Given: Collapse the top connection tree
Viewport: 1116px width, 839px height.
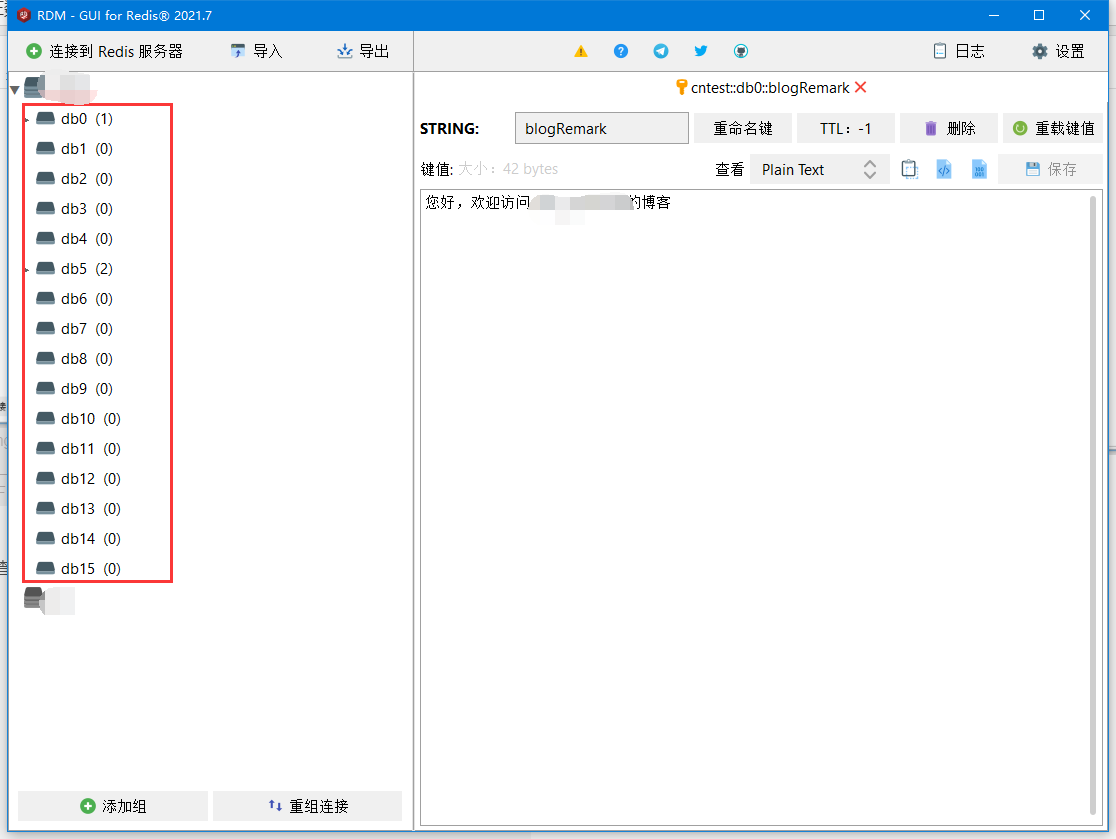Looking at the screenshot, I should pyautogui.click(x=14, y=87).
